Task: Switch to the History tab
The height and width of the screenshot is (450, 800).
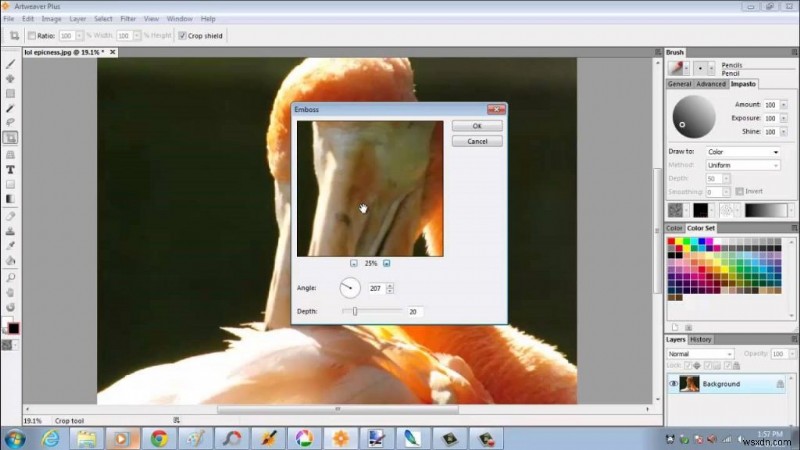Action: click(701, 339)
